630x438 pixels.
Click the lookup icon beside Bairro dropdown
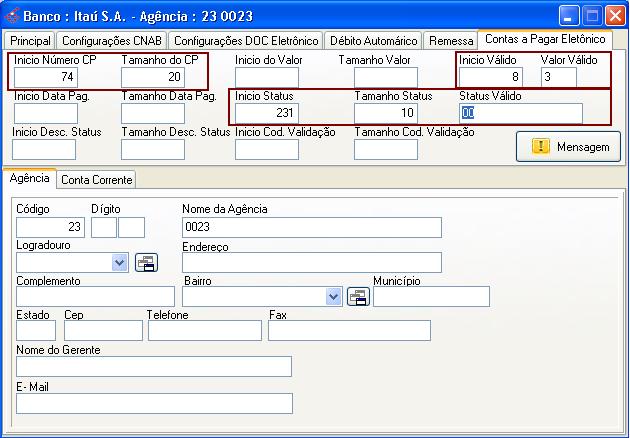tap(358, 296)
